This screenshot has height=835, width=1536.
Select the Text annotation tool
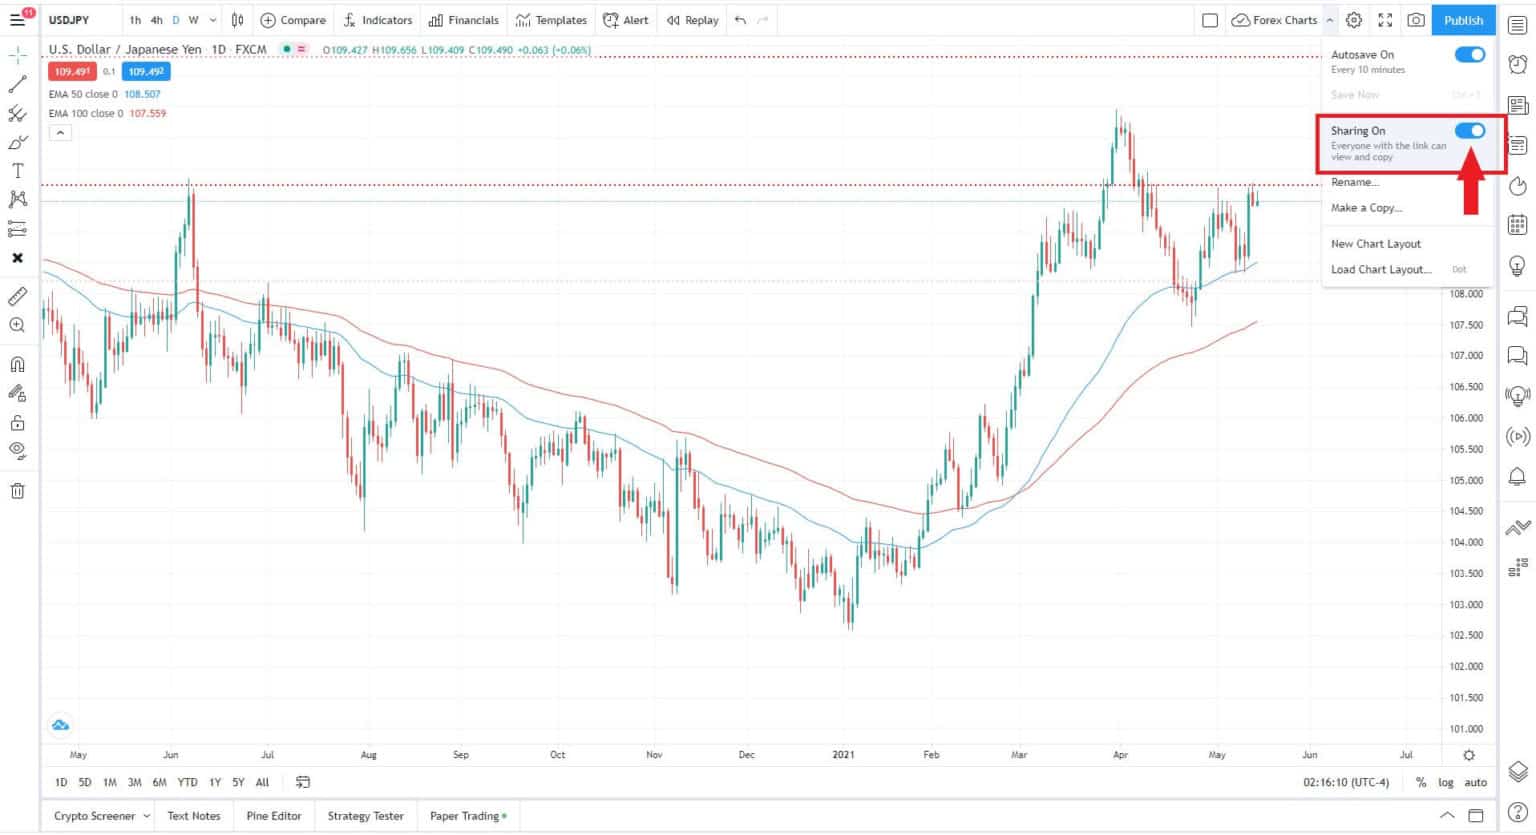point(16,170)
